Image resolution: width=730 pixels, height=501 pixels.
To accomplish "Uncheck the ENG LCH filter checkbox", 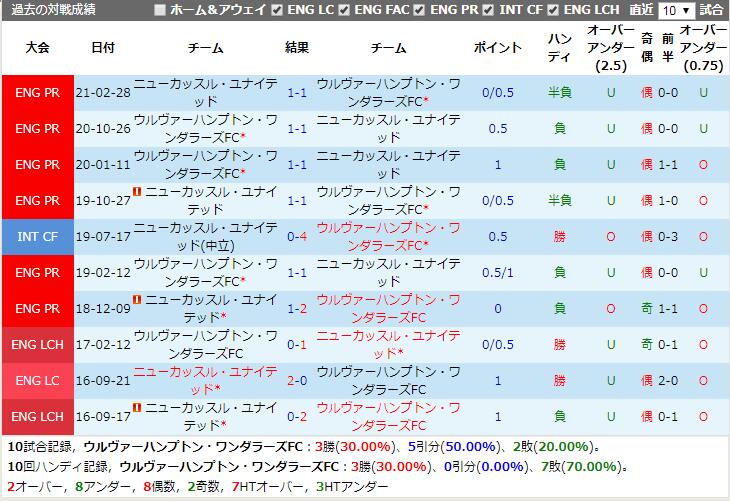I will 553,10.
